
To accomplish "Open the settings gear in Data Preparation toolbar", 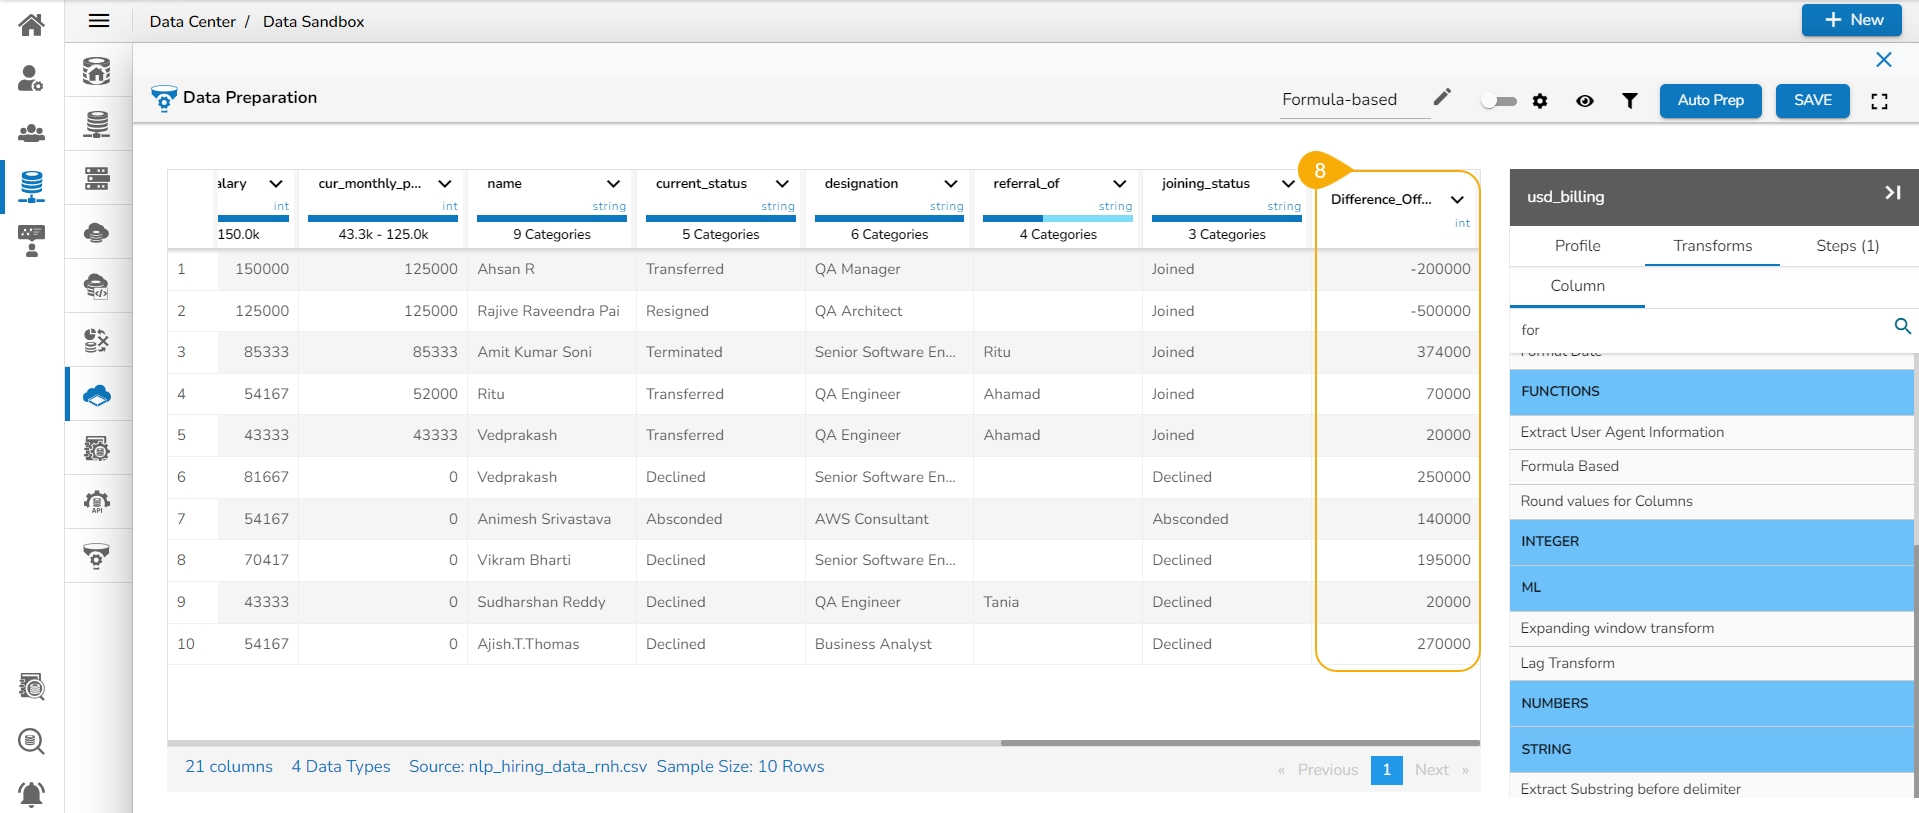I will [x=1540, y=101].
